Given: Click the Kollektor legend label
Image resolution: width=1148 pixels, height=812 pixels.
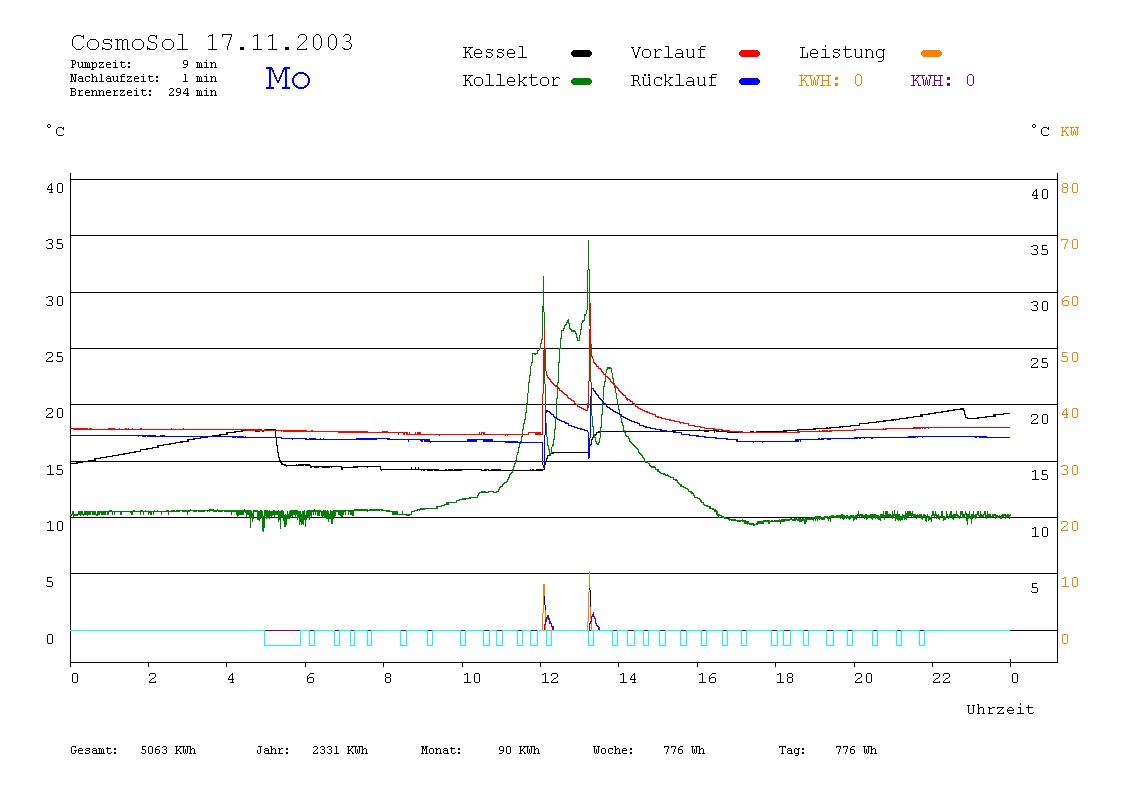Looking at the screenshot, I should click(x=510, y=81).
